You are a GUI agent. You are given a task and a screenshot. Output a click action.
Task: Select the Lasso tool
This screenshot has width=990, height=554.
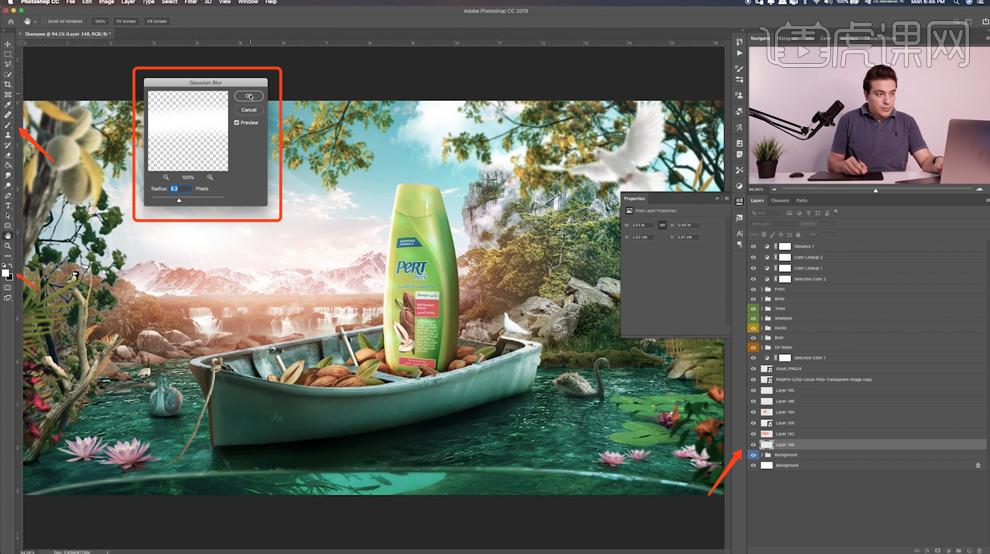click(x=8, y=64)
